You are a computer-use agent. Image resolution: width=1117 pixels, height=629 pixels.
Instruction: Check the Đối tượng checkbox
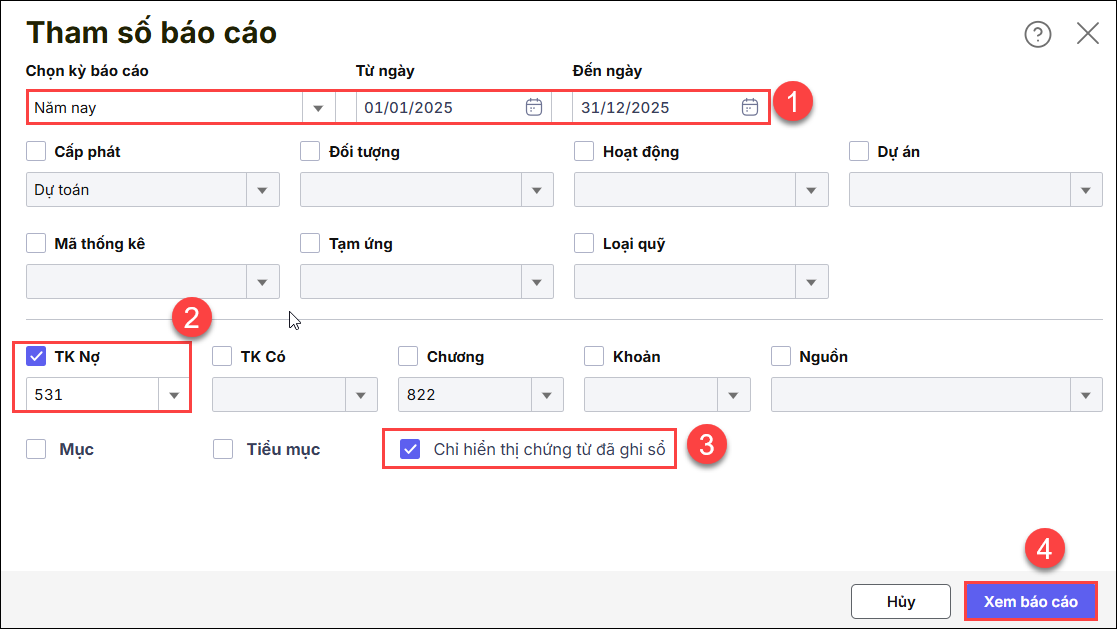[311, 152]
